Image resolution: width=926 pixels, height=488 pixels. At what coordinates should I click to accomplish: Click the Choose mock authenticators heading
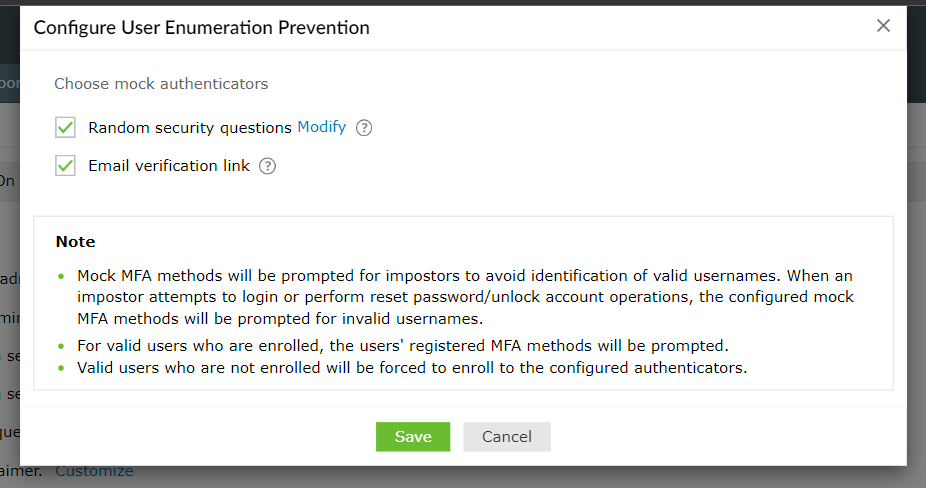[x=161, y=84]
